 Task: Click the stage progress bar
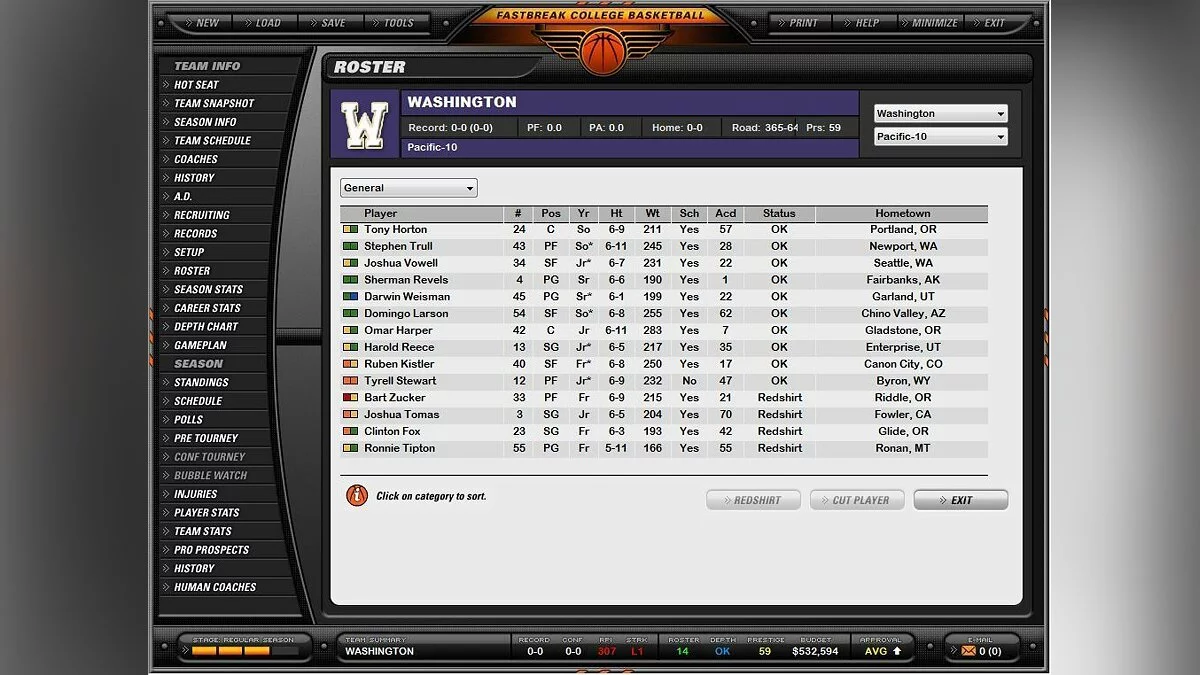click(x=245, y=651)
